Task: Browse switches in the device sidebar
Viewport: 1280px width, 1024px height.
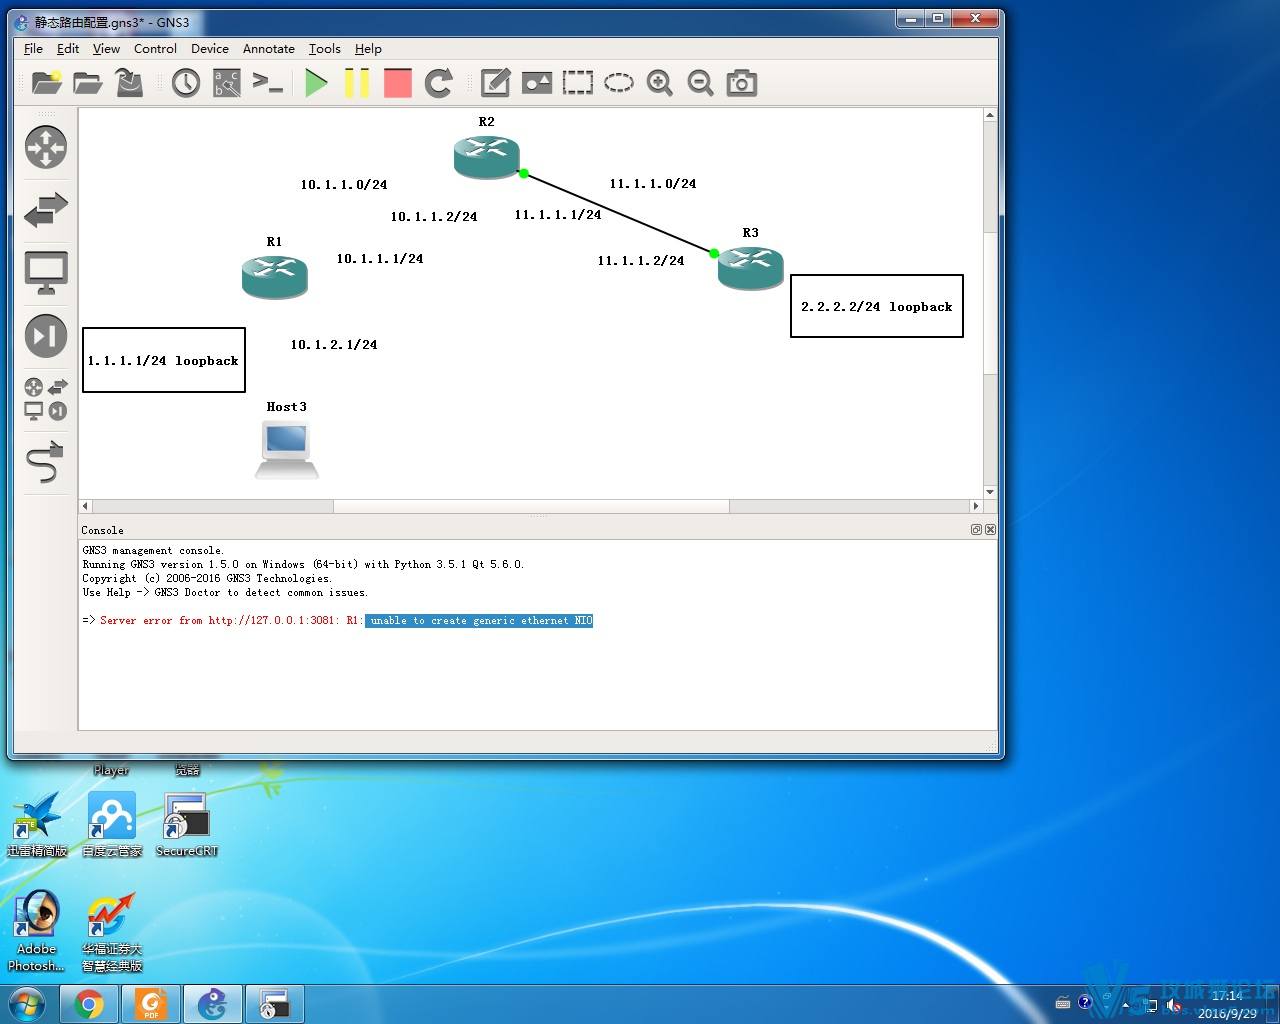Action: coord(46,210)
